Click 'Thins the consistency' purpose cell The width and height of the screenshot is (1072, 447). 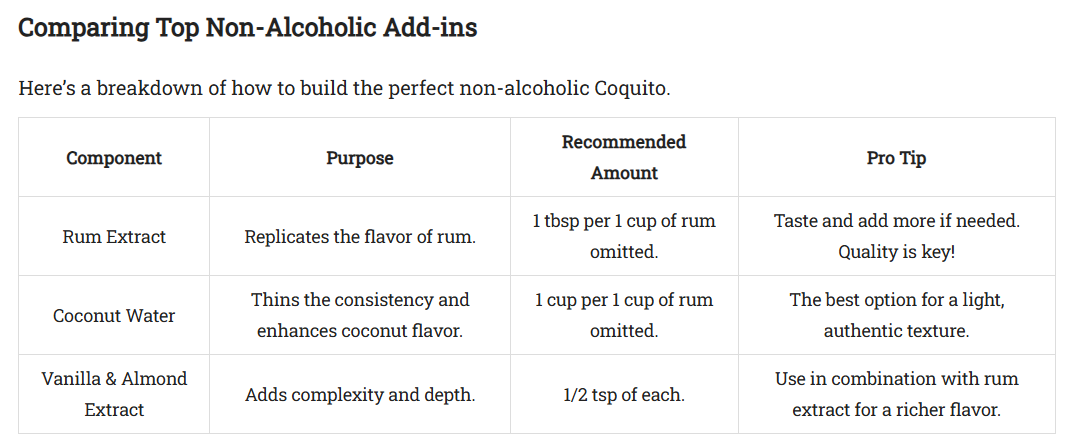coord(360,300)
